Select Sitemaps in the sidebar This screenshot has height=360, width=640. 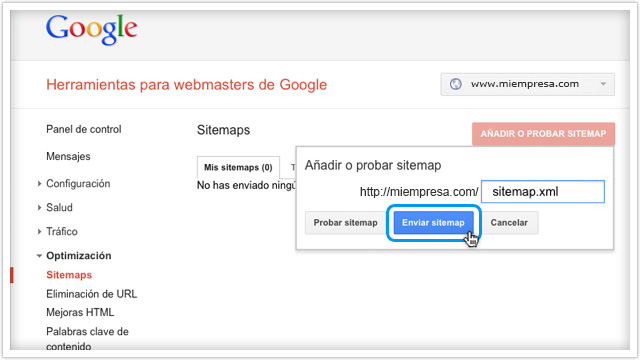(69, 275)
